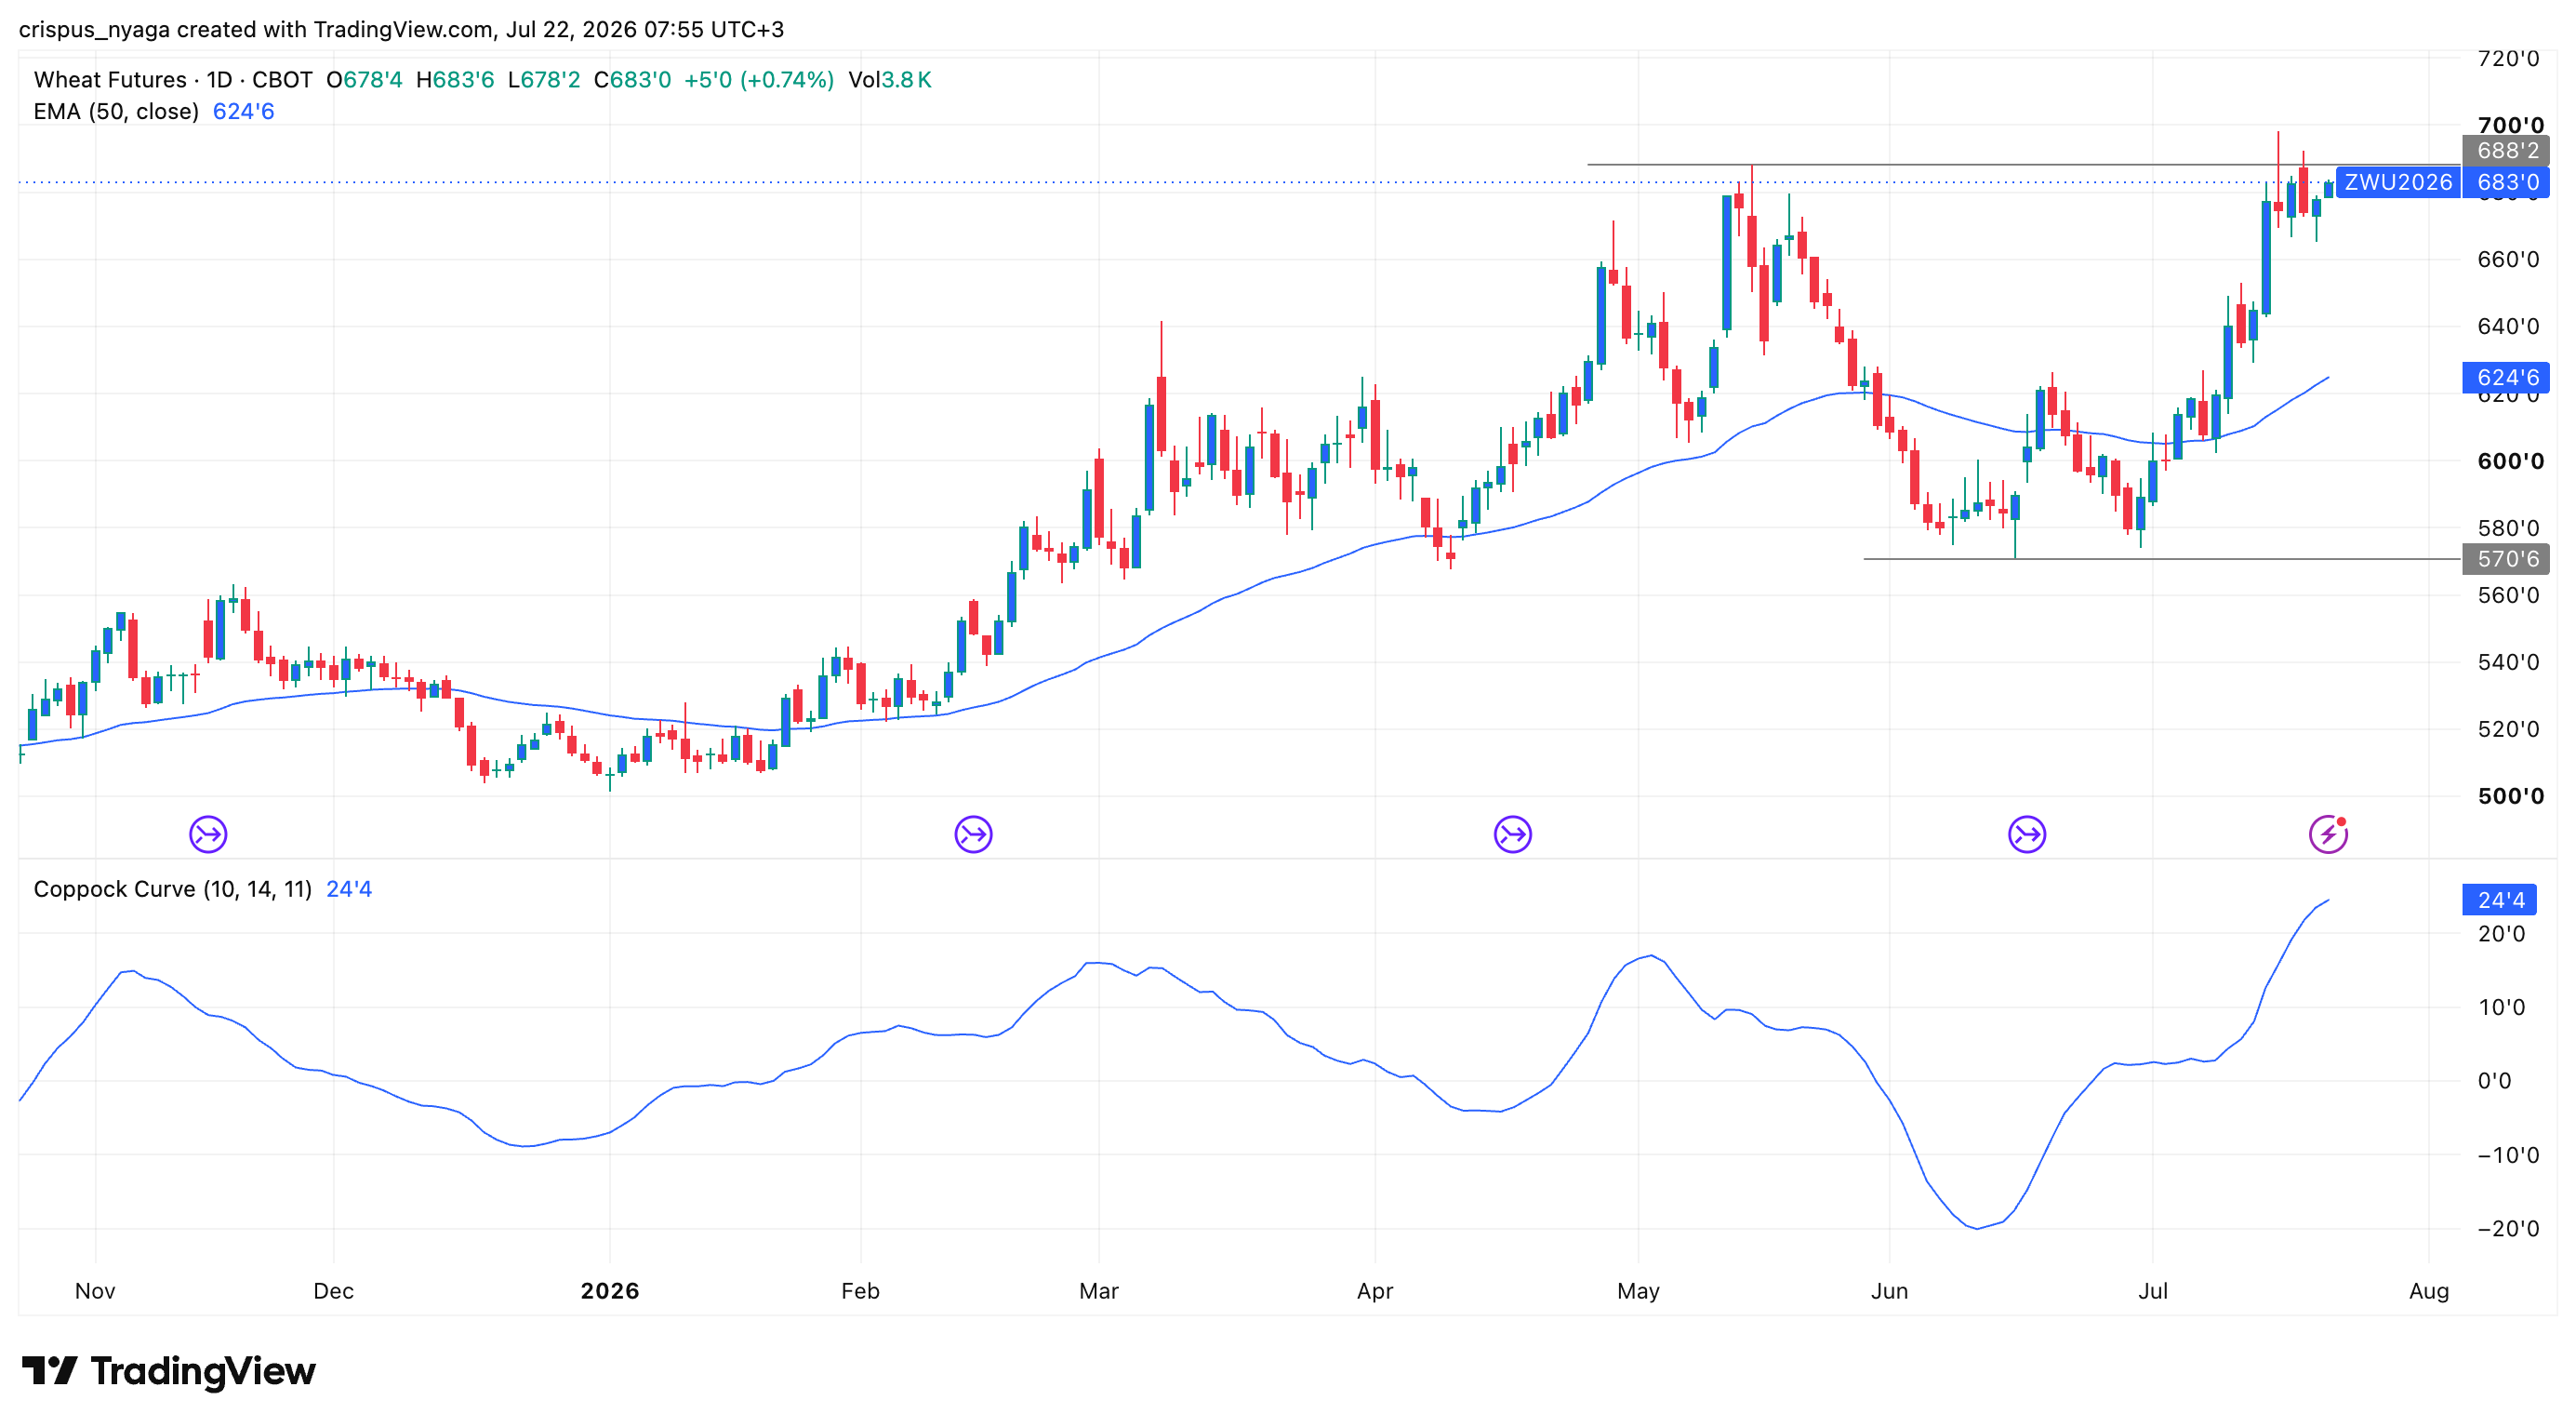Screen dimensions: 2576x1427
Task: Click the +5'0 (+0.74%) change value
Action: click(759, 80)
